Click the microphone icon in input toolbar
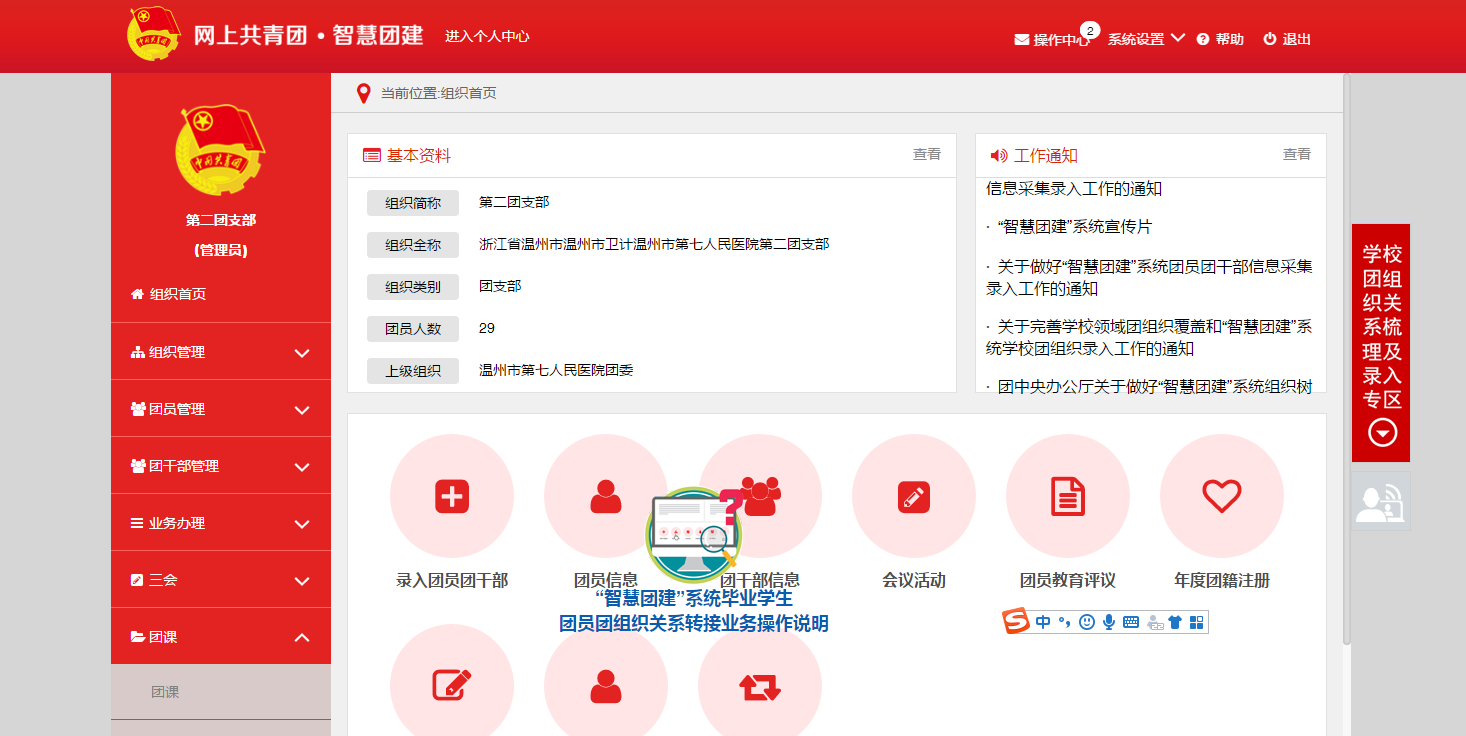 coord(1109,622)
